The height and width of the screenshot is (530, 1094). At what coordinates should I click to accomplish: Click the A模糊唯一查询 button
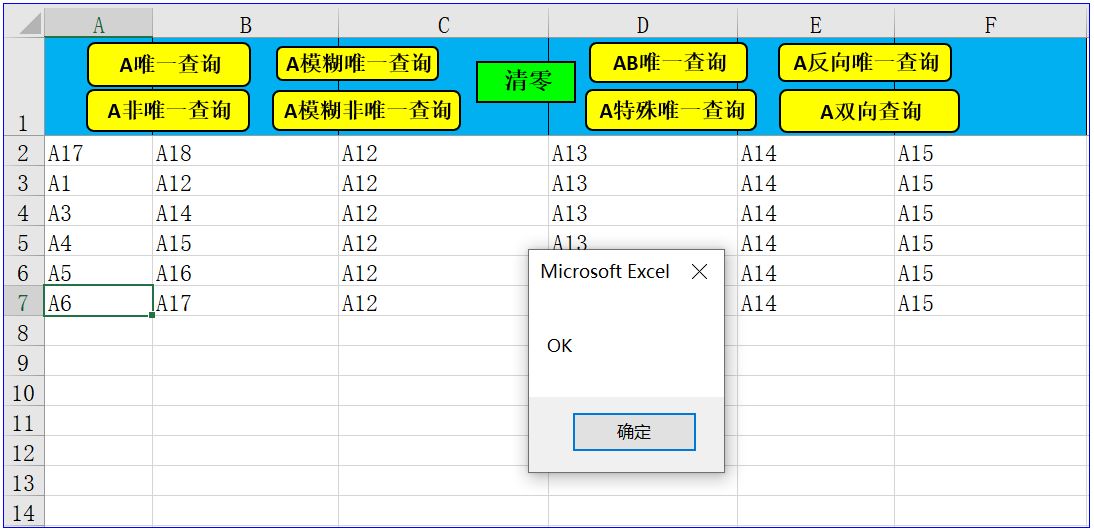[357, 63]
